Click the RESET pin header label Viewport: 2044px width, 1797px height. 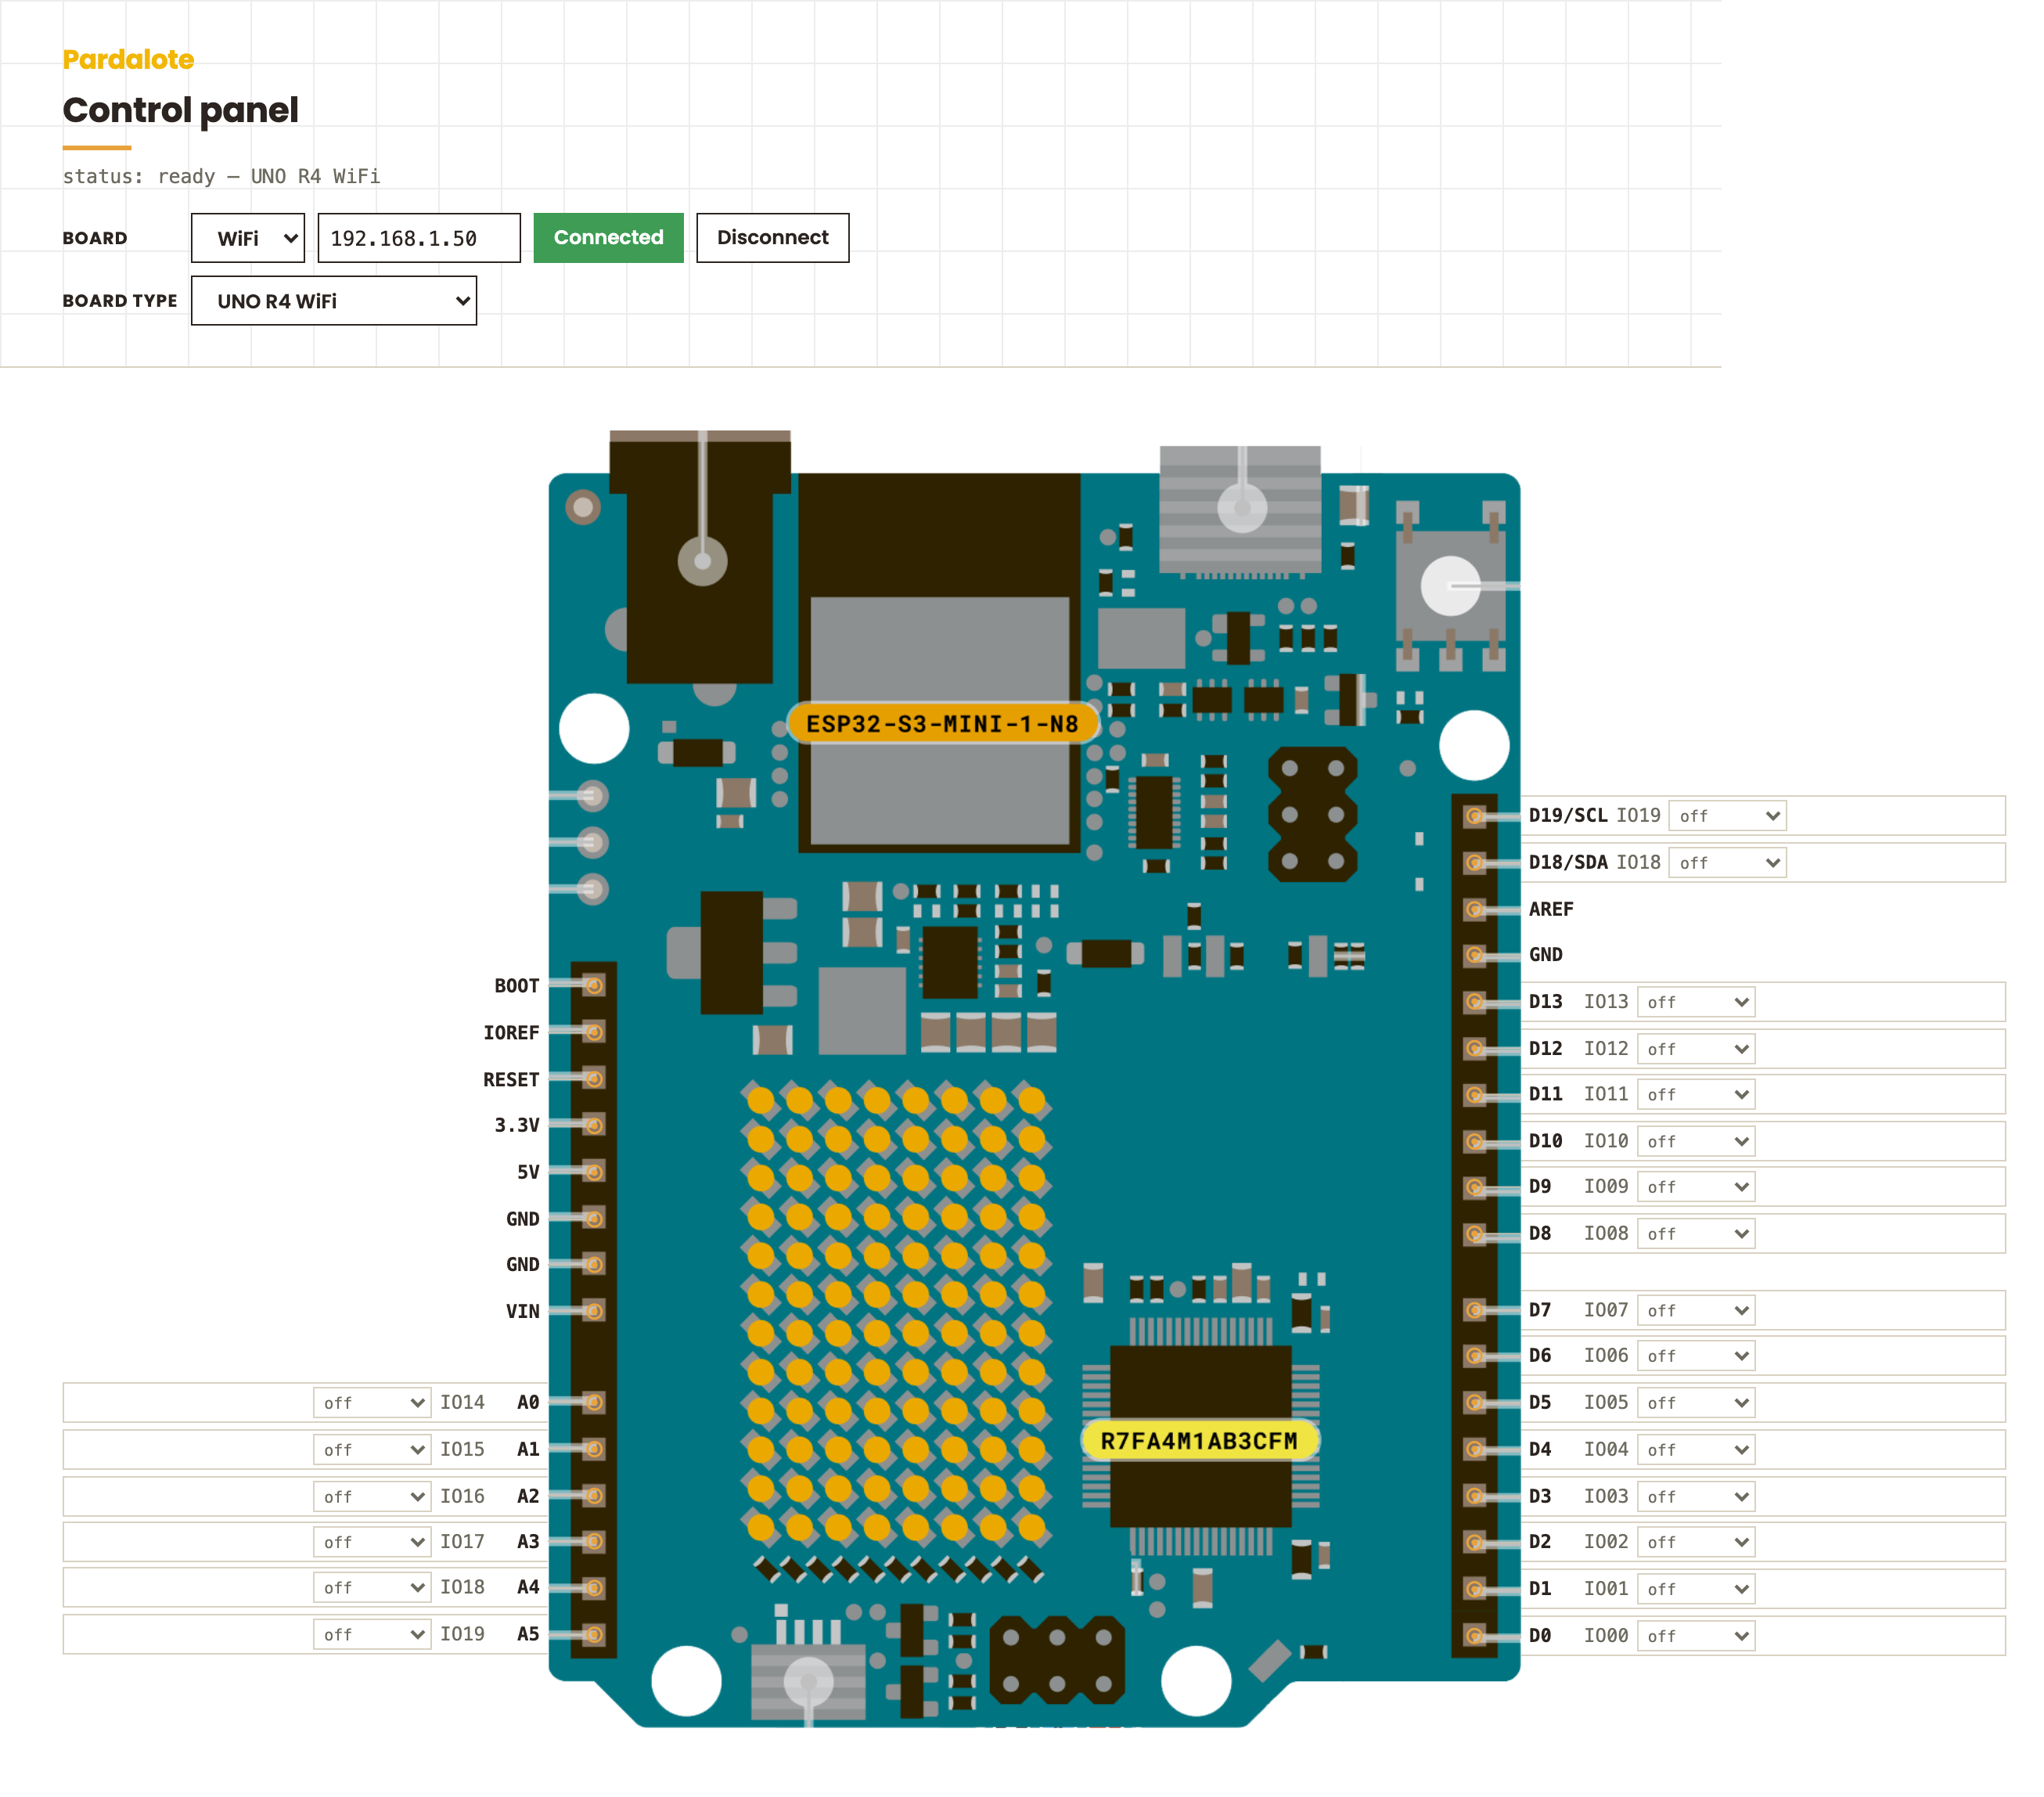pyautogui.click(x=511, y=1080)
